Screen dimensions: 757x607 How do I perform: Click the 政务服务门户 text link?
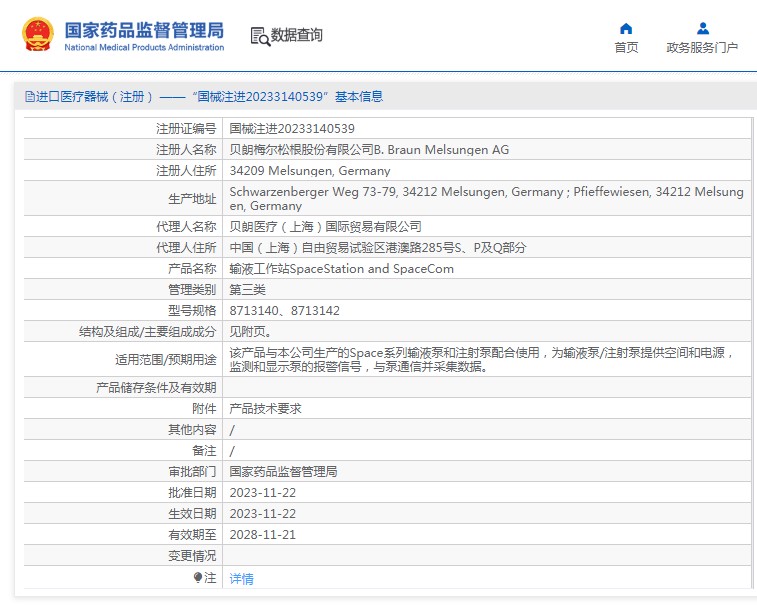click(x=702, y=47)
